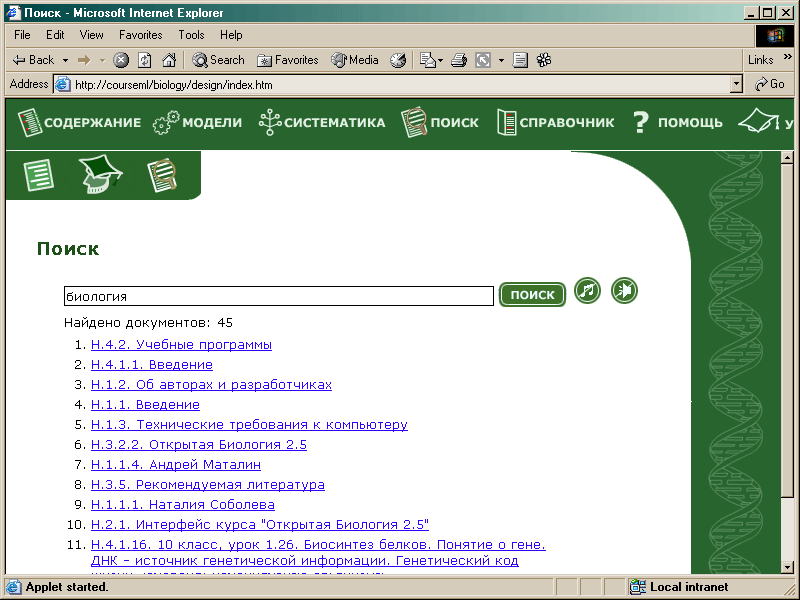
Task: Open the Tools menu
Action: pyautogui.click(x=191, y=35)
